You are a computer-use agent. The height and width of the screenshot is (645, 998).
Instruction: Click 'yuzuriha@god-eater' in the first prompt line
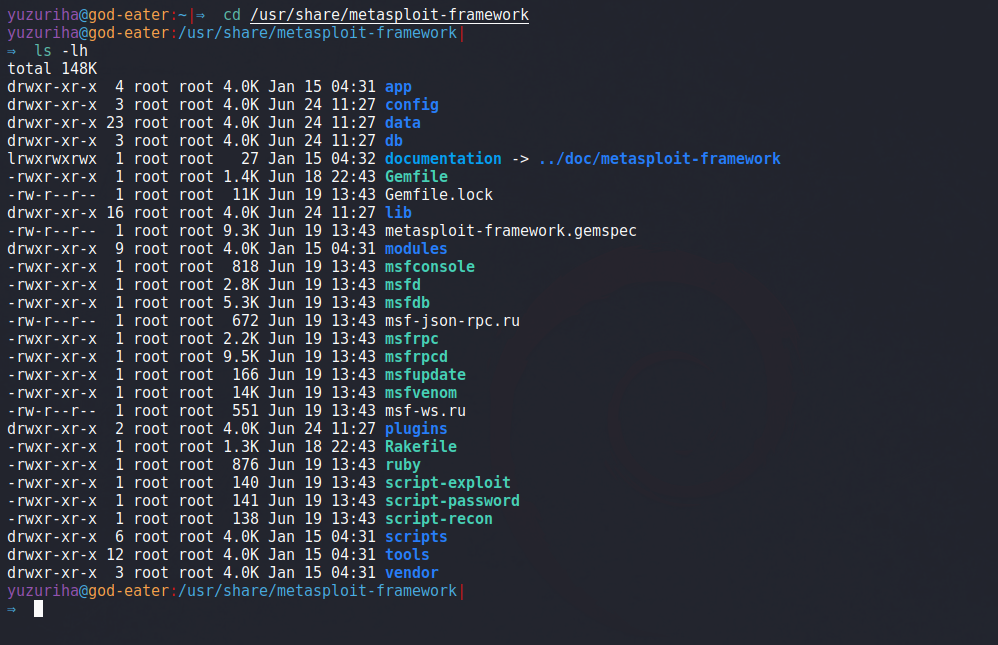pos(88,15)
